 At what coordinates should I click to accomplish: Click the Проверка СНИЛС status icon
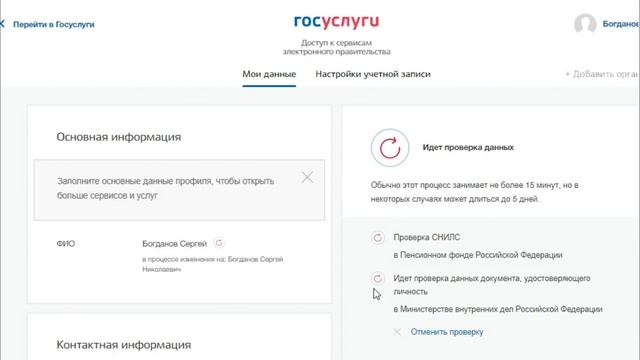(378, 238)
